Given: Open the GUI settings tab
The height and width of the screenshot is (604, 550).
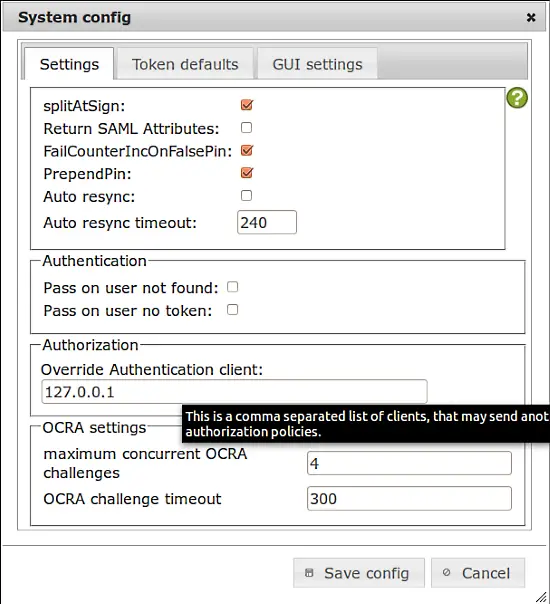Looking at the screenshot, I should click(317, 64).
